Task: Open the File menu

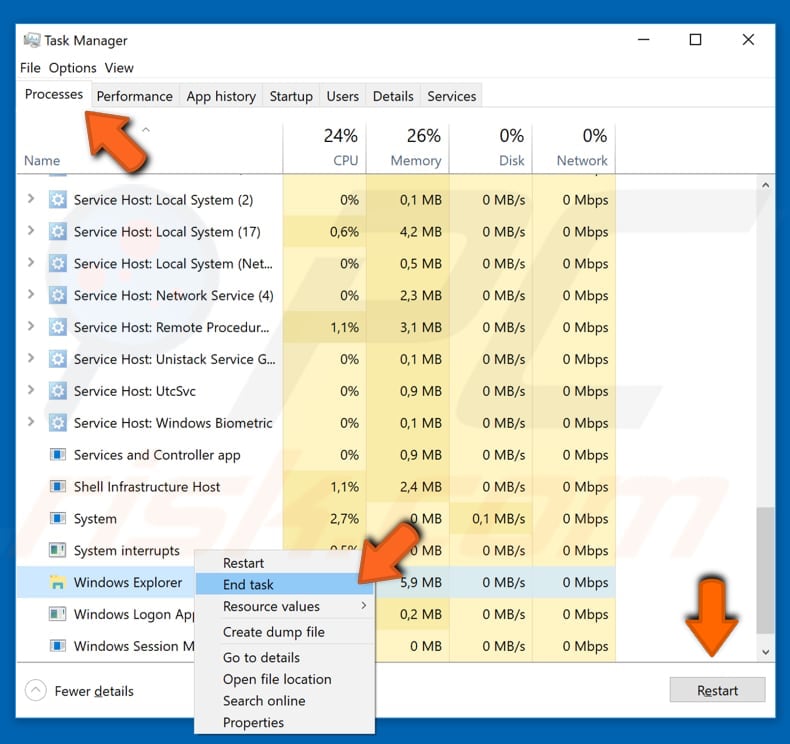Action: pyautogui.click(x=30, y=67)
